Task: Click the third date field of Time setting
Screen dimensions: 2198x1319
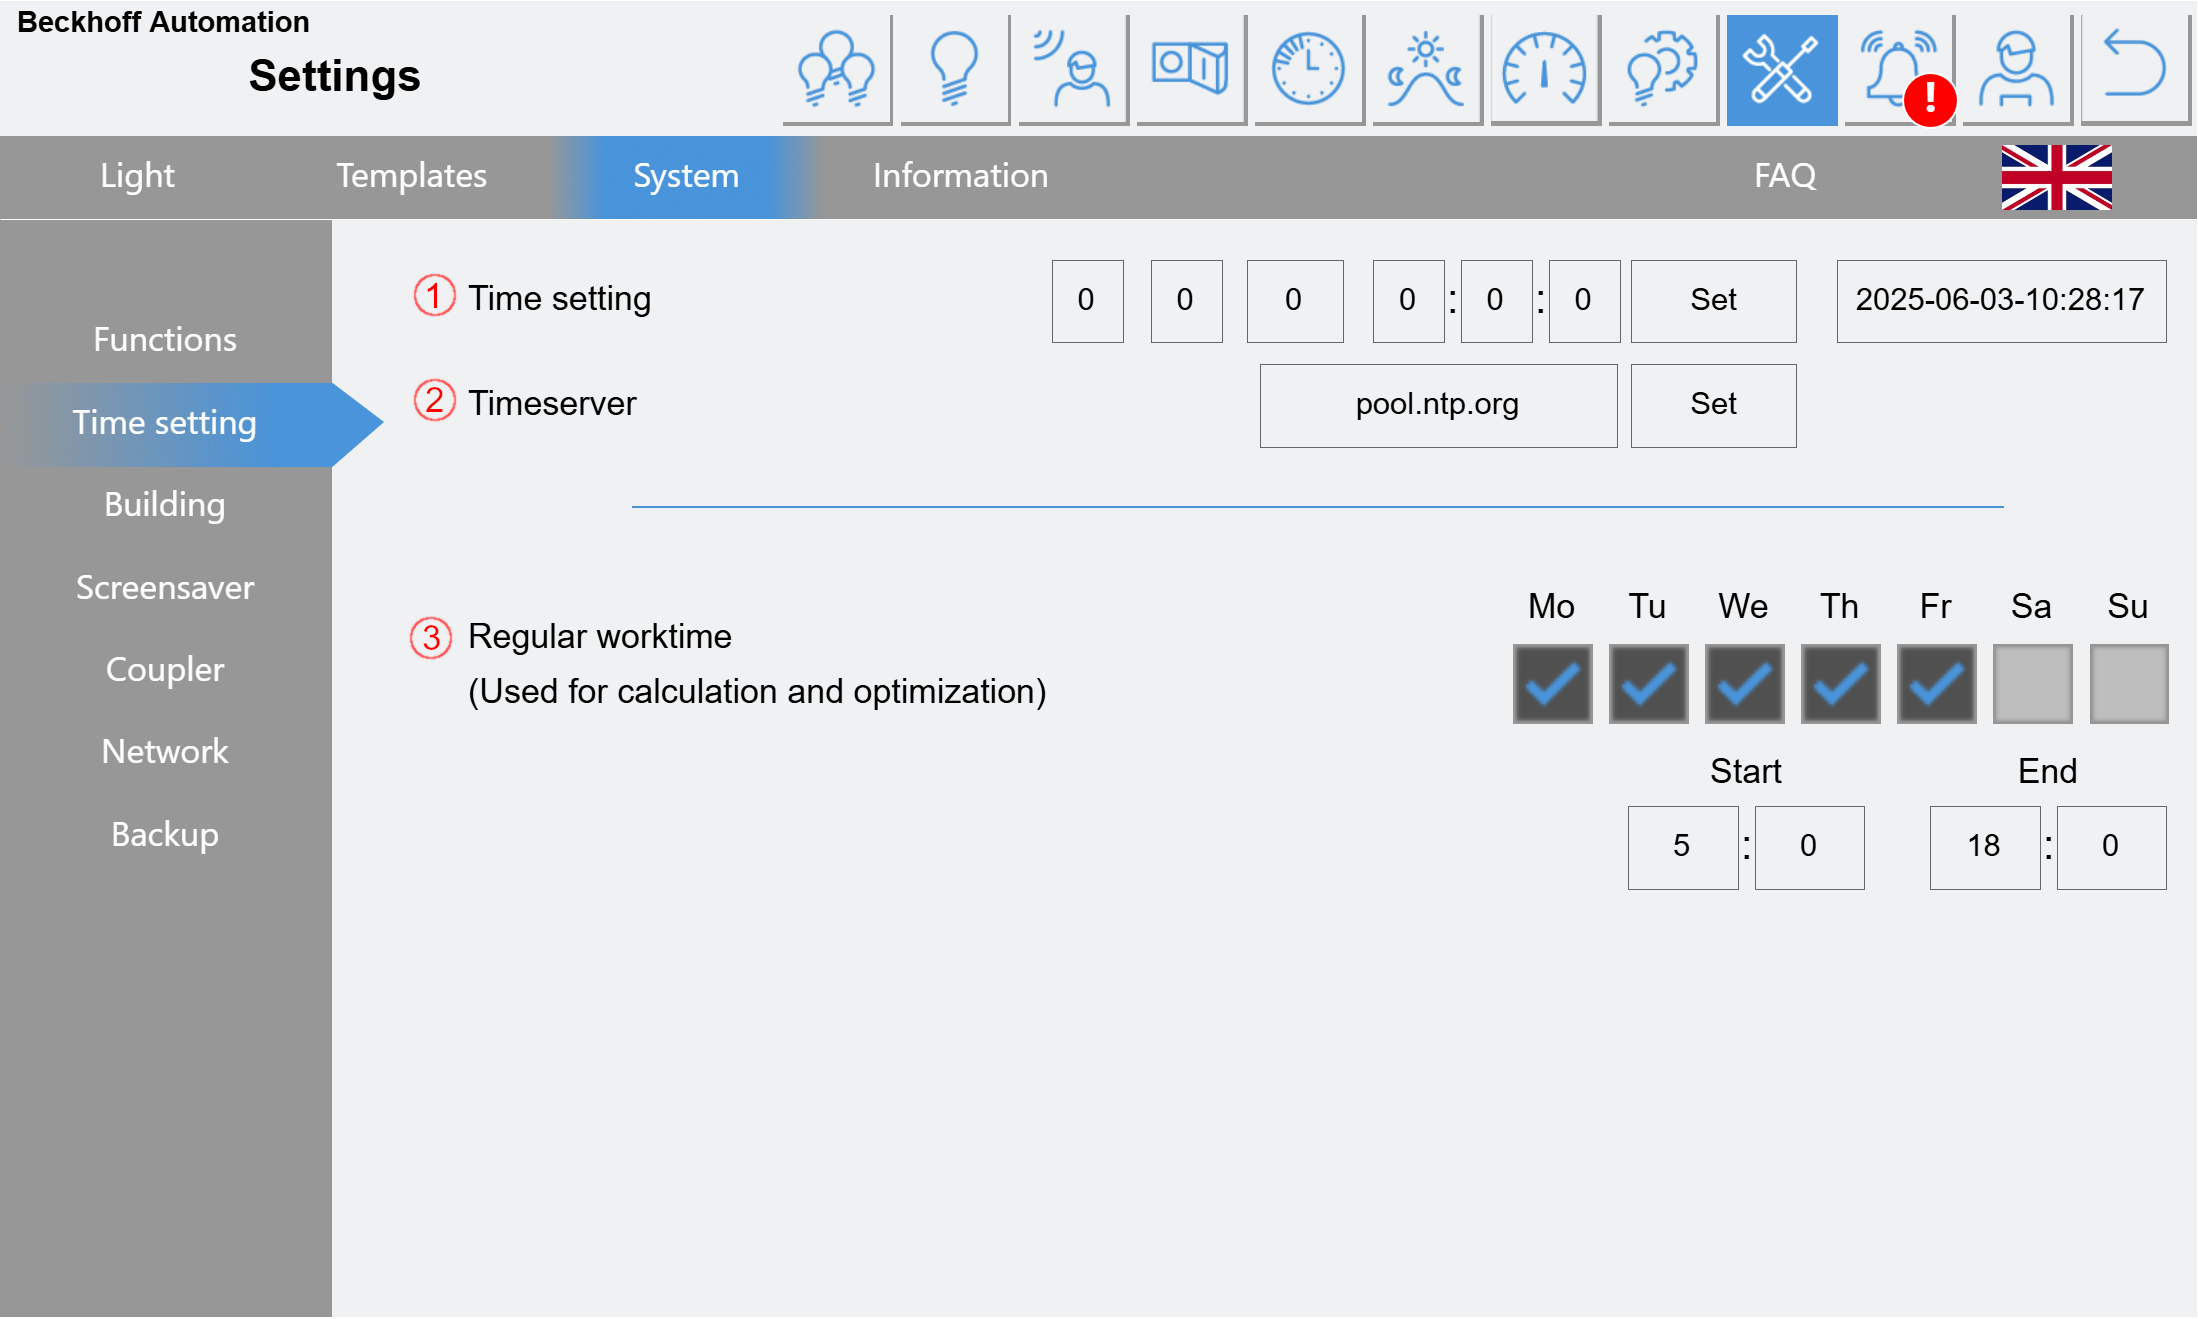Action: coord(1294,301)
